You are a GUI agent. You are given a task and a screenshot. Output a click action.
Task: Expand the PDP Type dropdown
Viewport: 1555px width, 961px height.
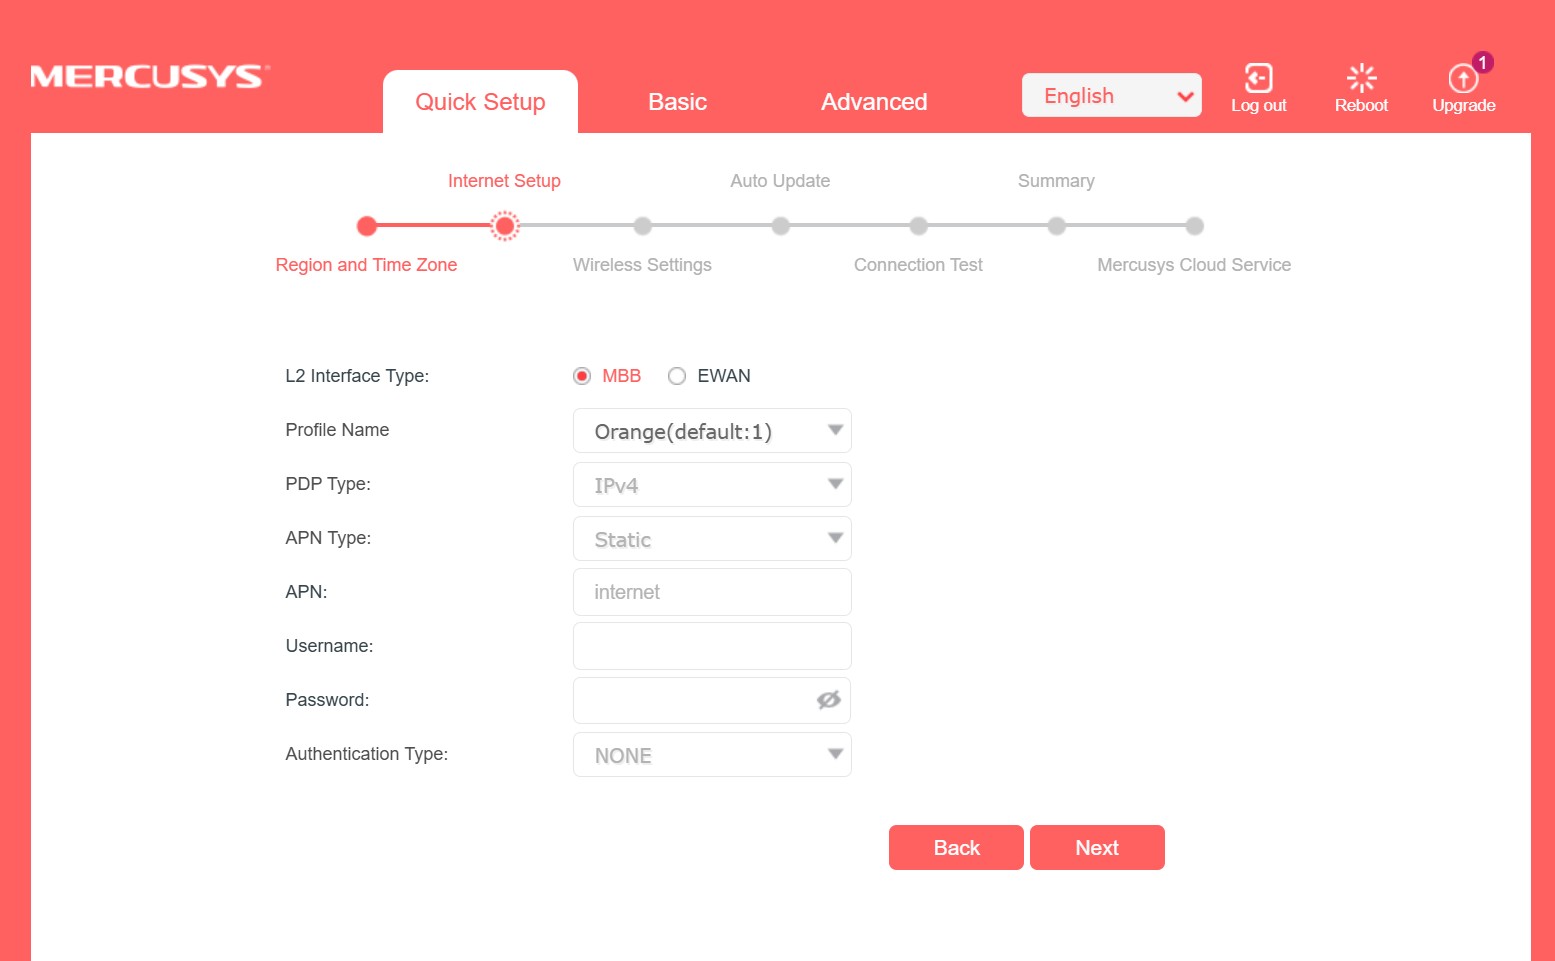pos(712,485)
